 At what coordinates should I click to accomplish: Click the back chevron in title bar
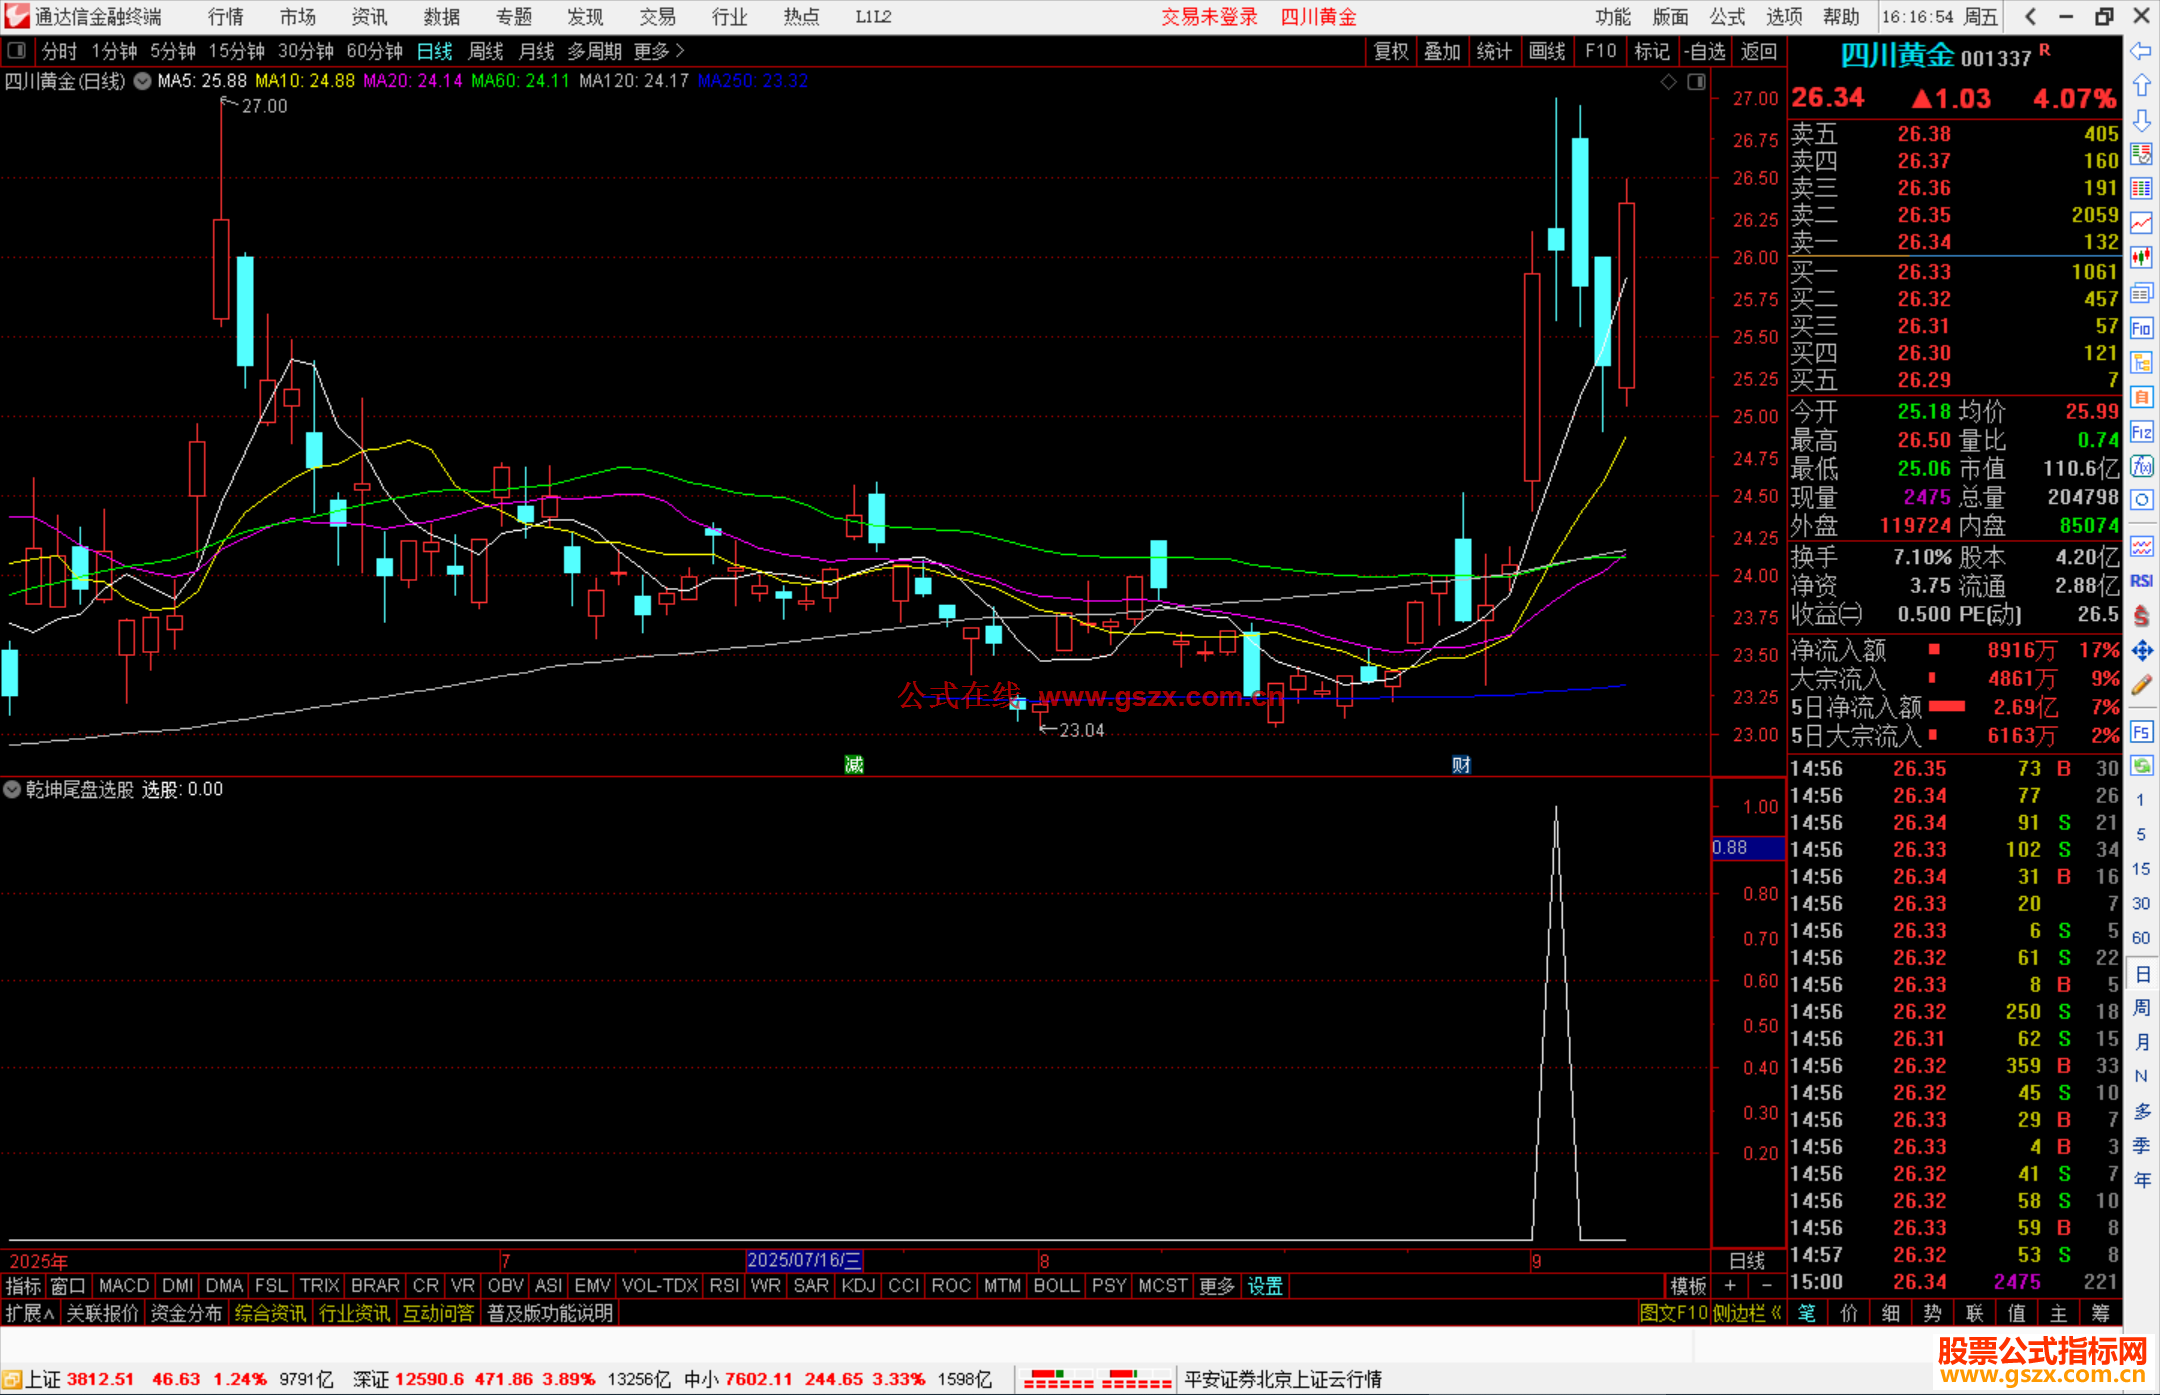(2030, 16)
